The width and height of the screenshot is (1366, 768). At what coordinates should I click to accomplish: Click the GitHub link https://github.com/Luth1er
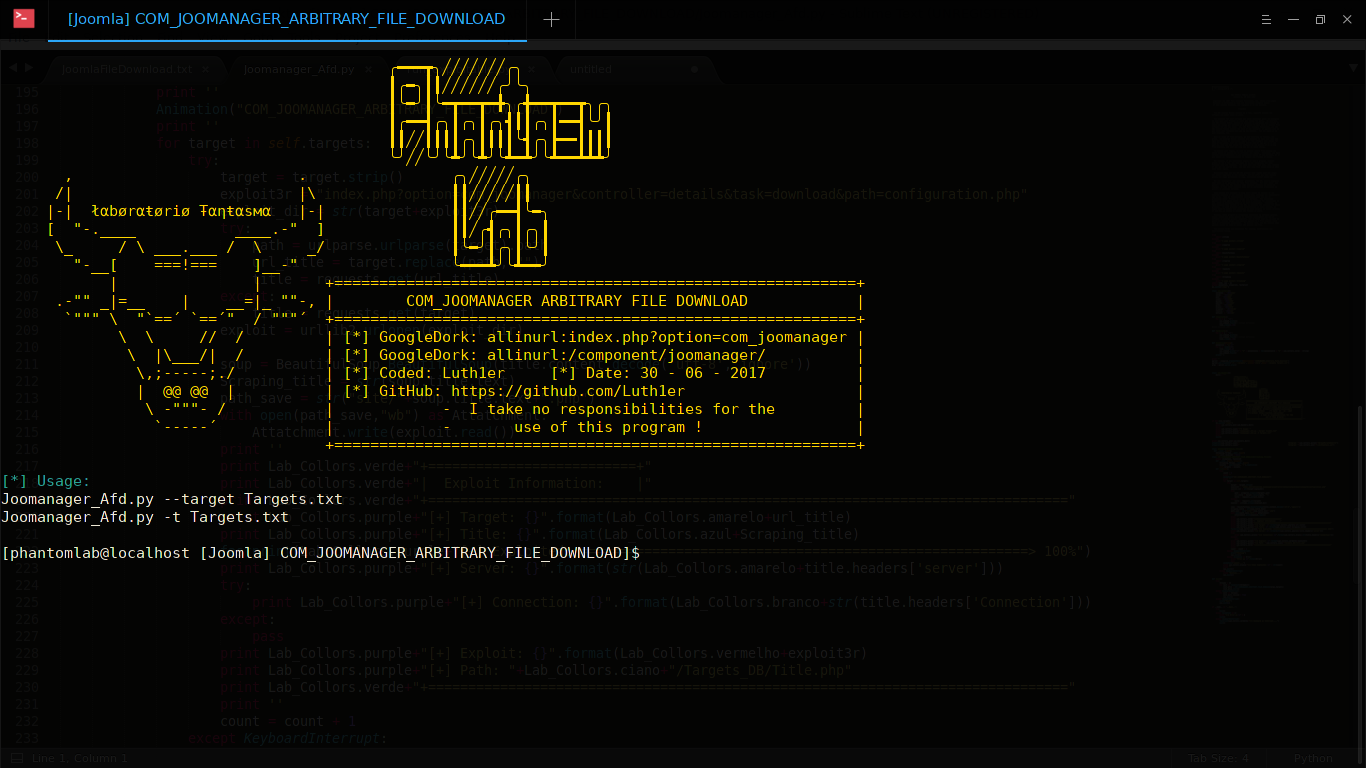click(x=568, y=391)
